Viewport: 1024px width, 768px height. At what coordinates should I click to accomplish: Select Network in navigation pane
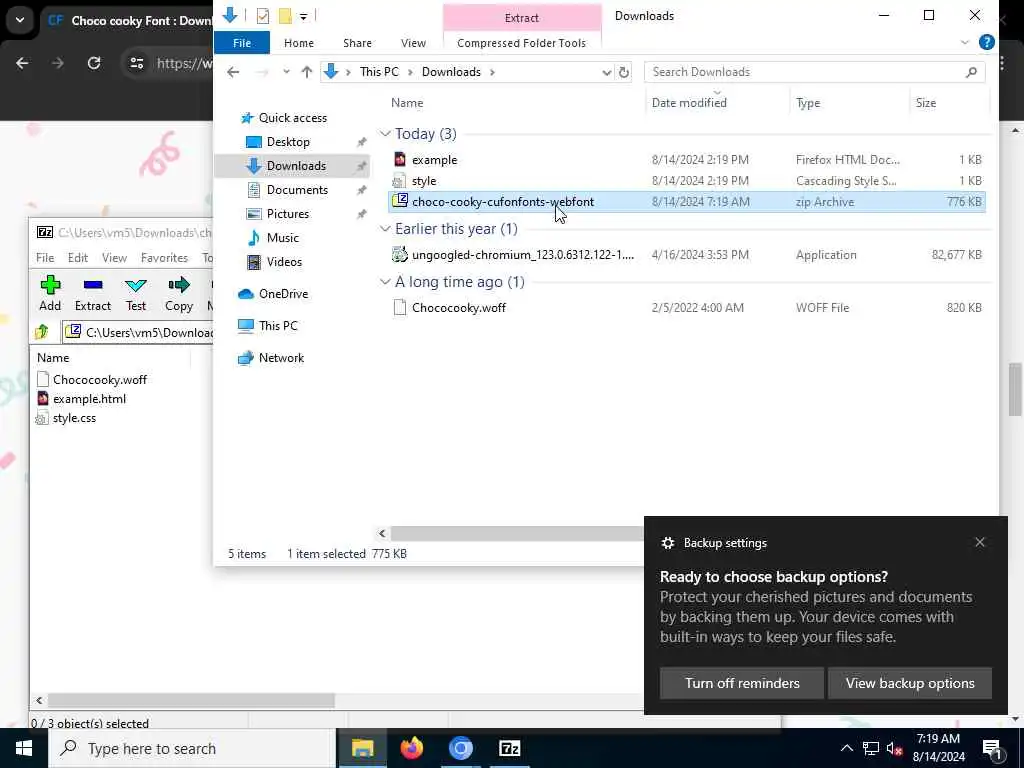(x=281, y=357)
